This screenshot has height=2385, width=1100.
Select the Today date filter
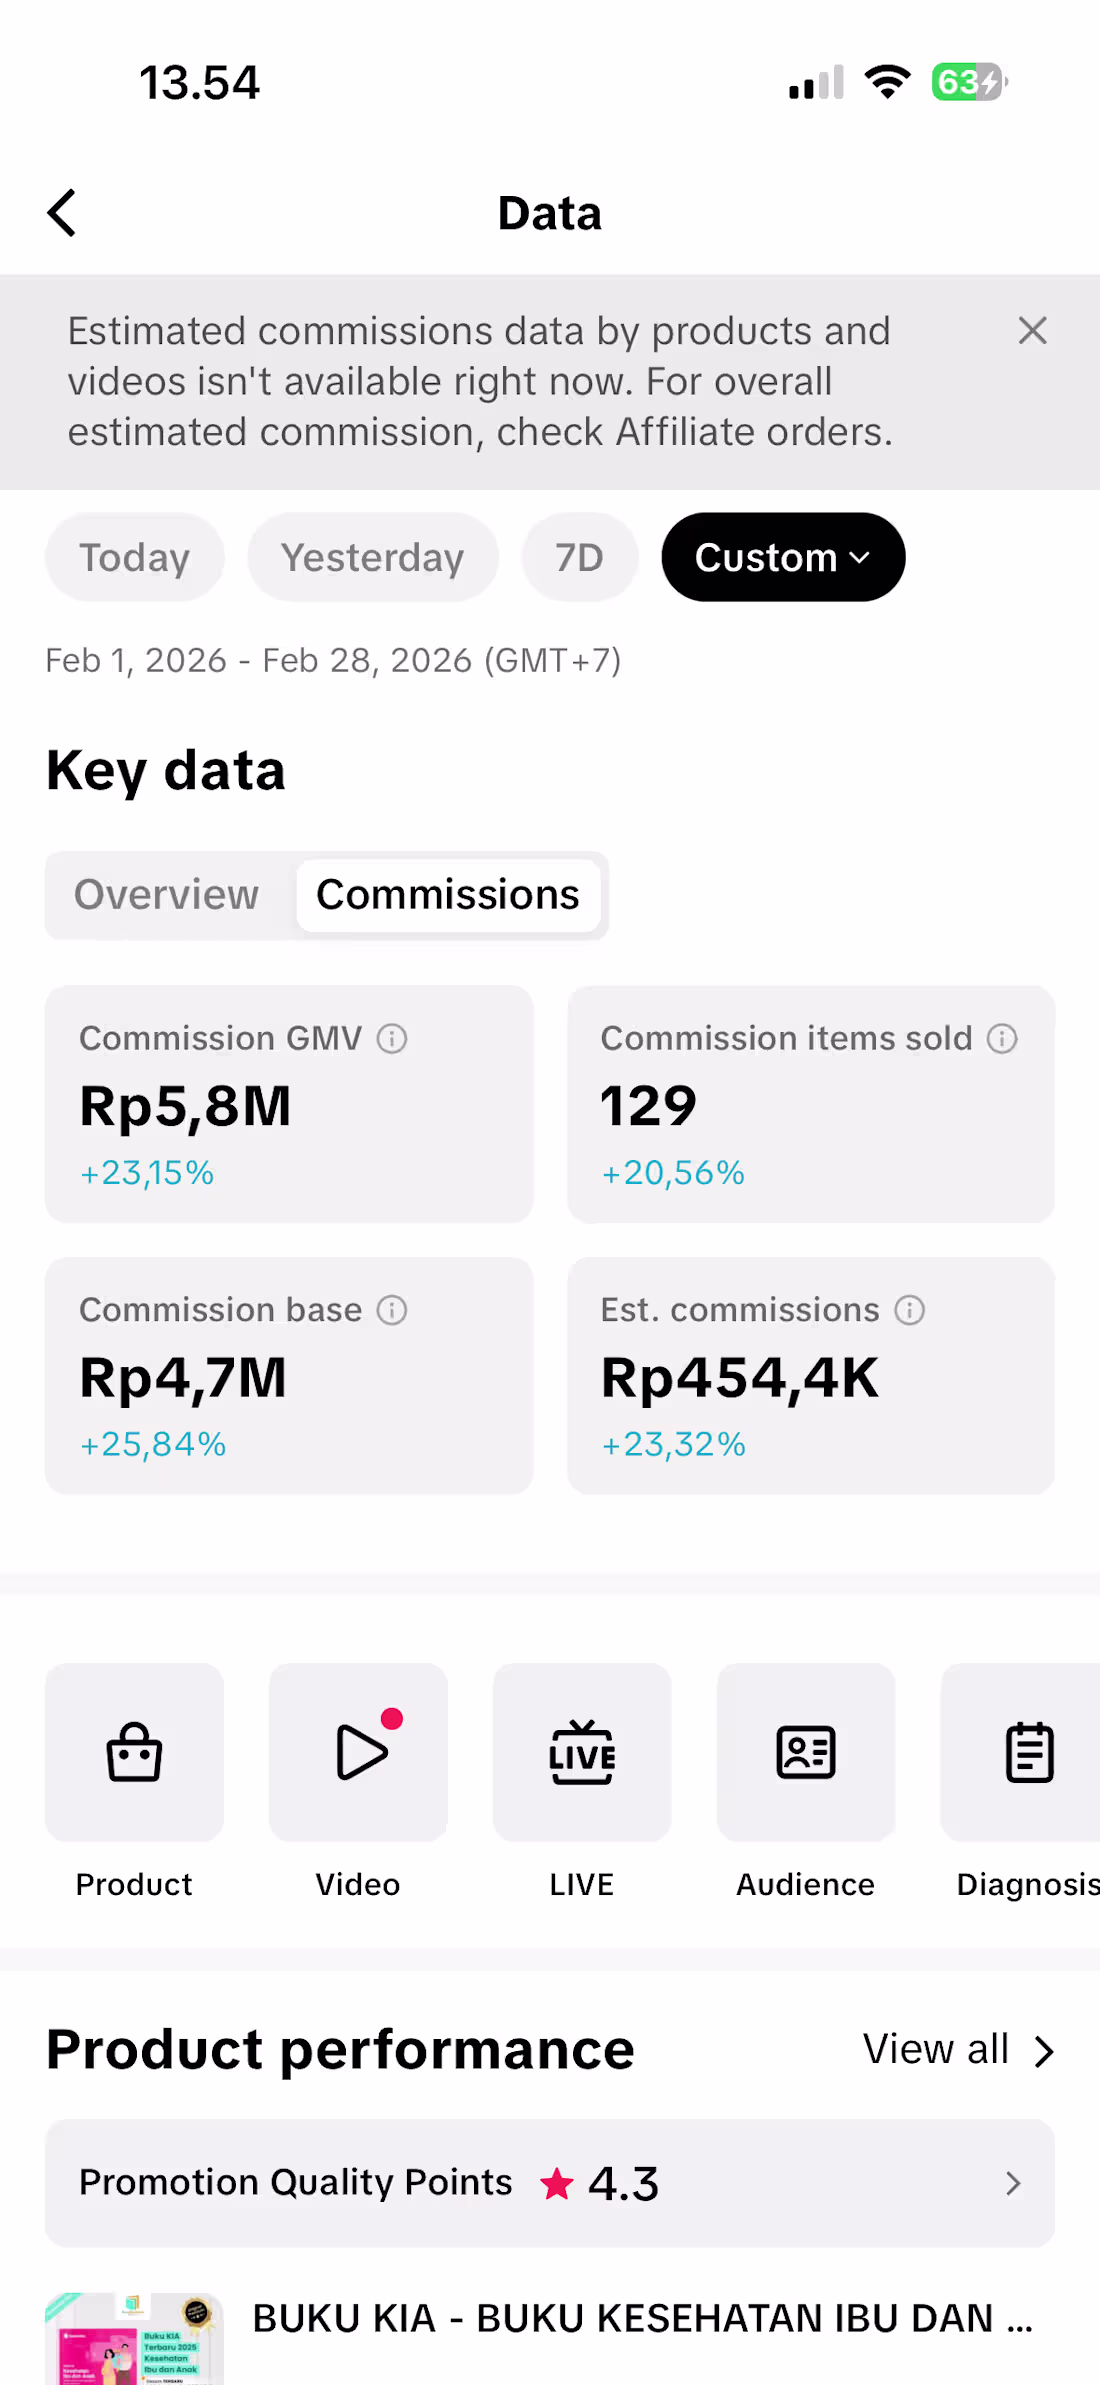134,557
